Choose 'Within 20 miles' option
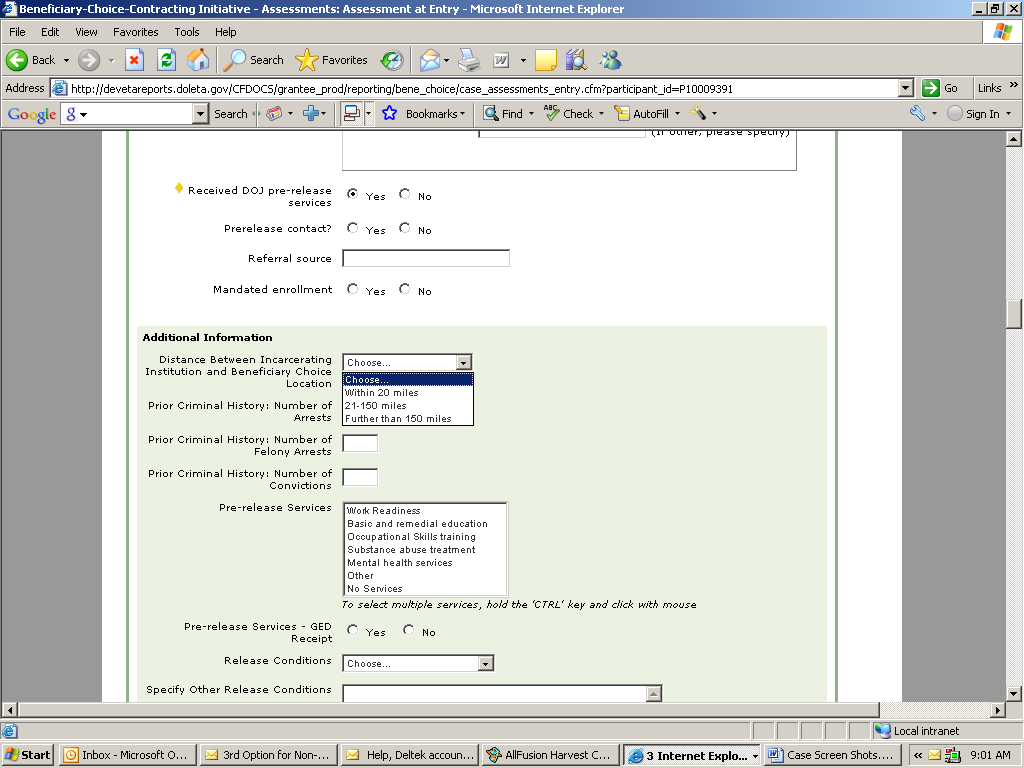The image size is (1024, 768). 408,392
